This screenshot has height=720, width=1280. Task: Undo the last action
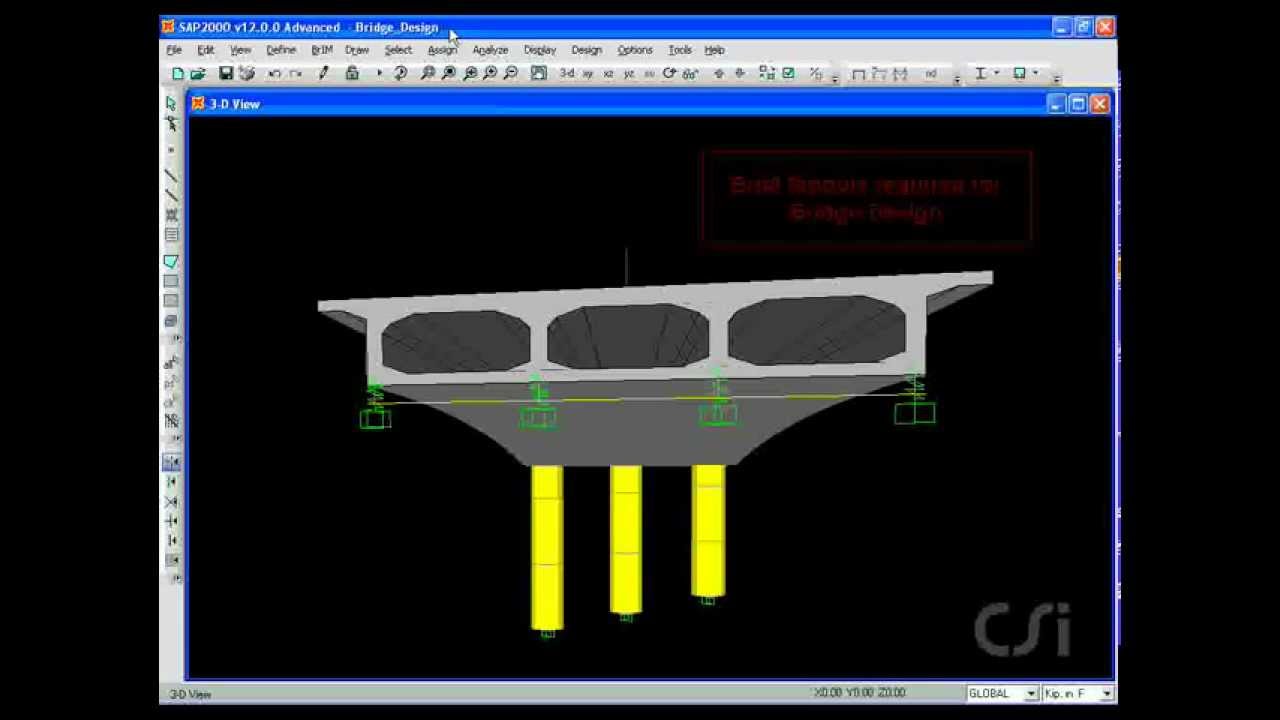click(x=274, y=74)
